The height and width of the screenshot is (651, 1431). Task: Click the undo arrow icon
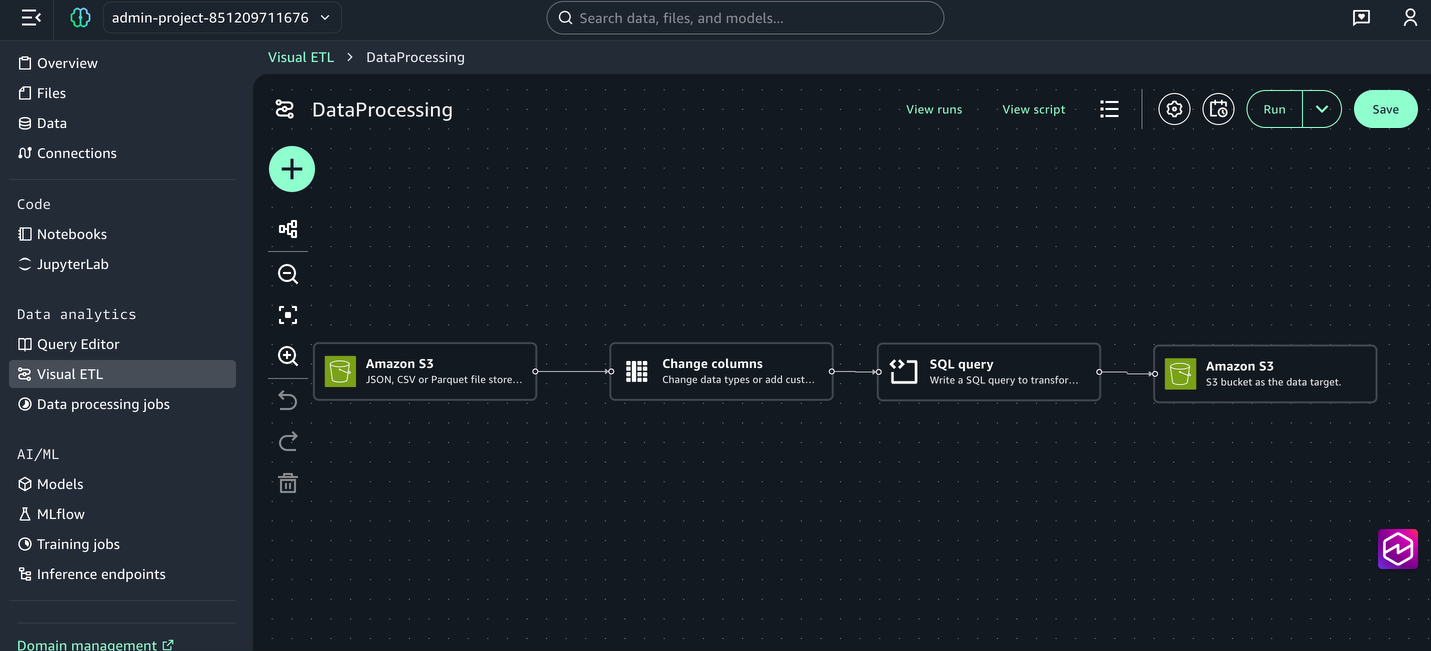[288, 400]
